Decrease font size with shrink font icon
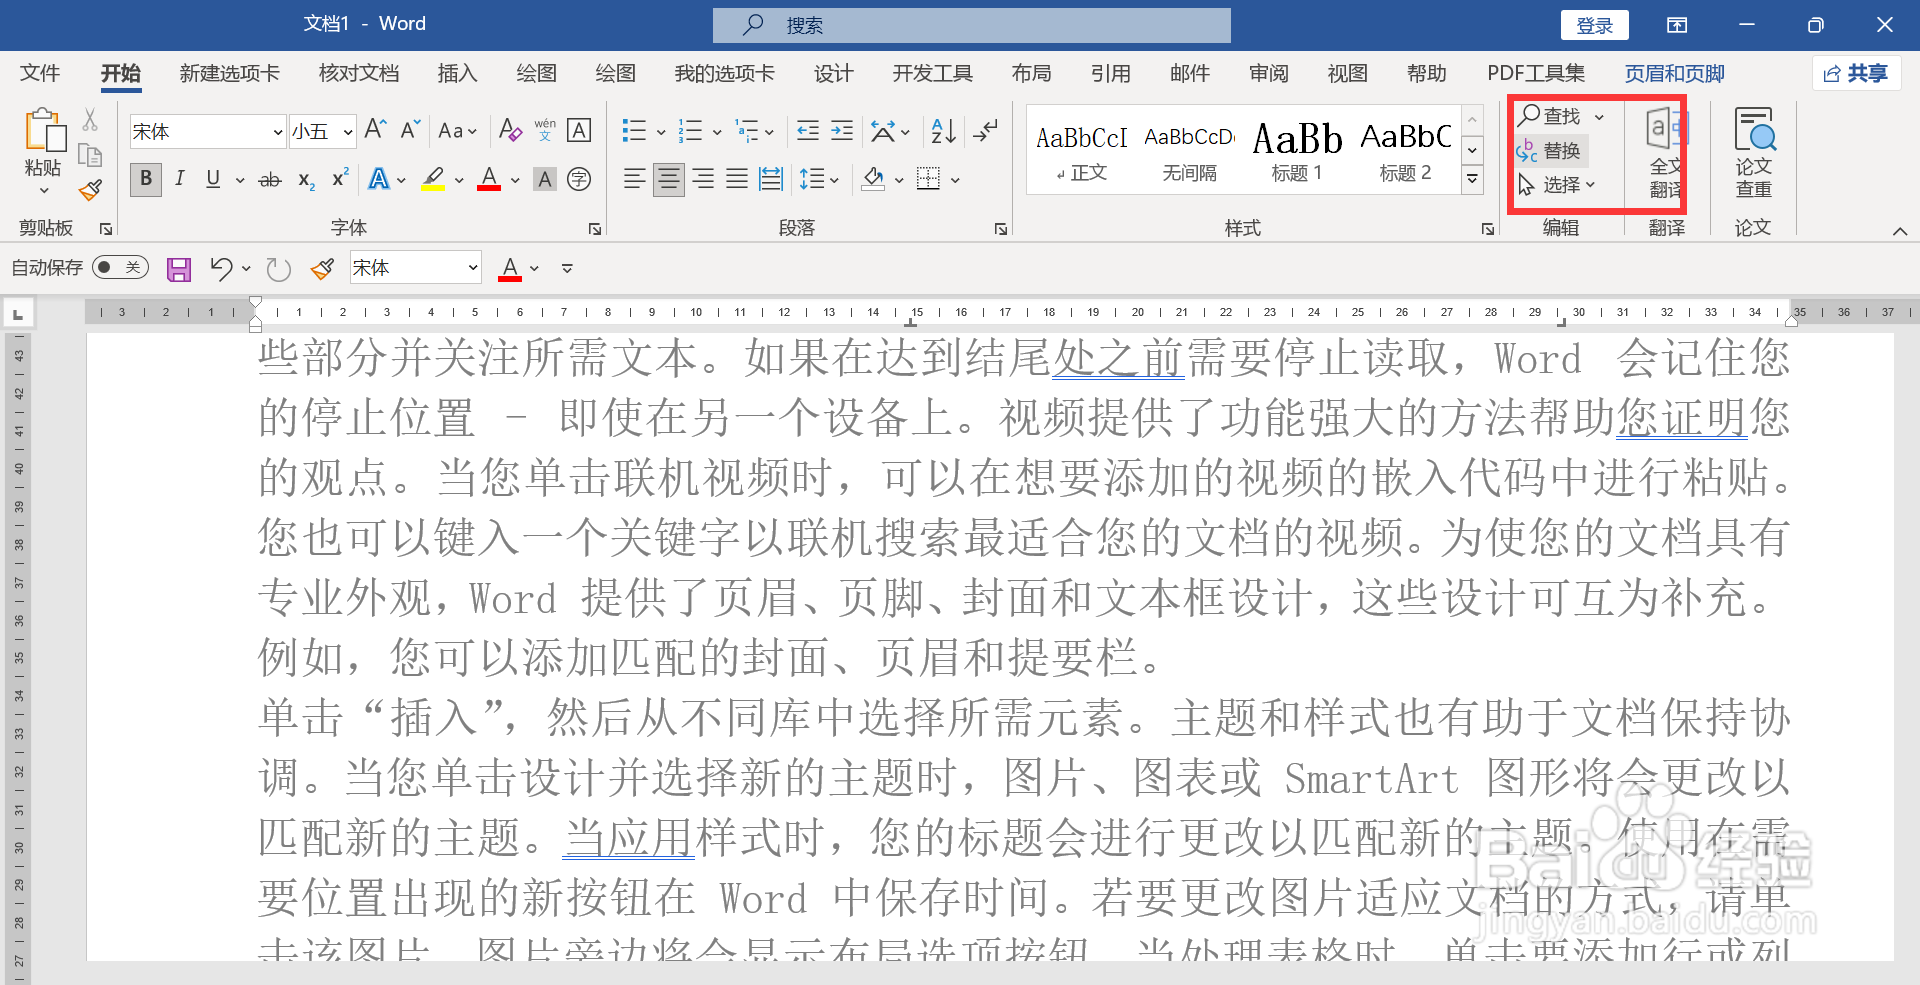 point(410,130)
